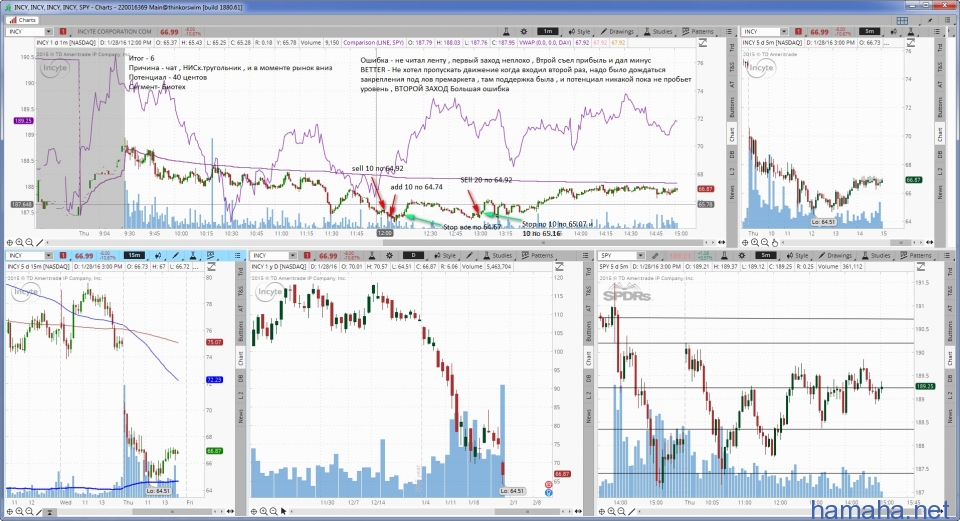Expand INCY symbol dropdown in top-right 5m chart
The width and height of the screenshot is (960, 521).
782,31
